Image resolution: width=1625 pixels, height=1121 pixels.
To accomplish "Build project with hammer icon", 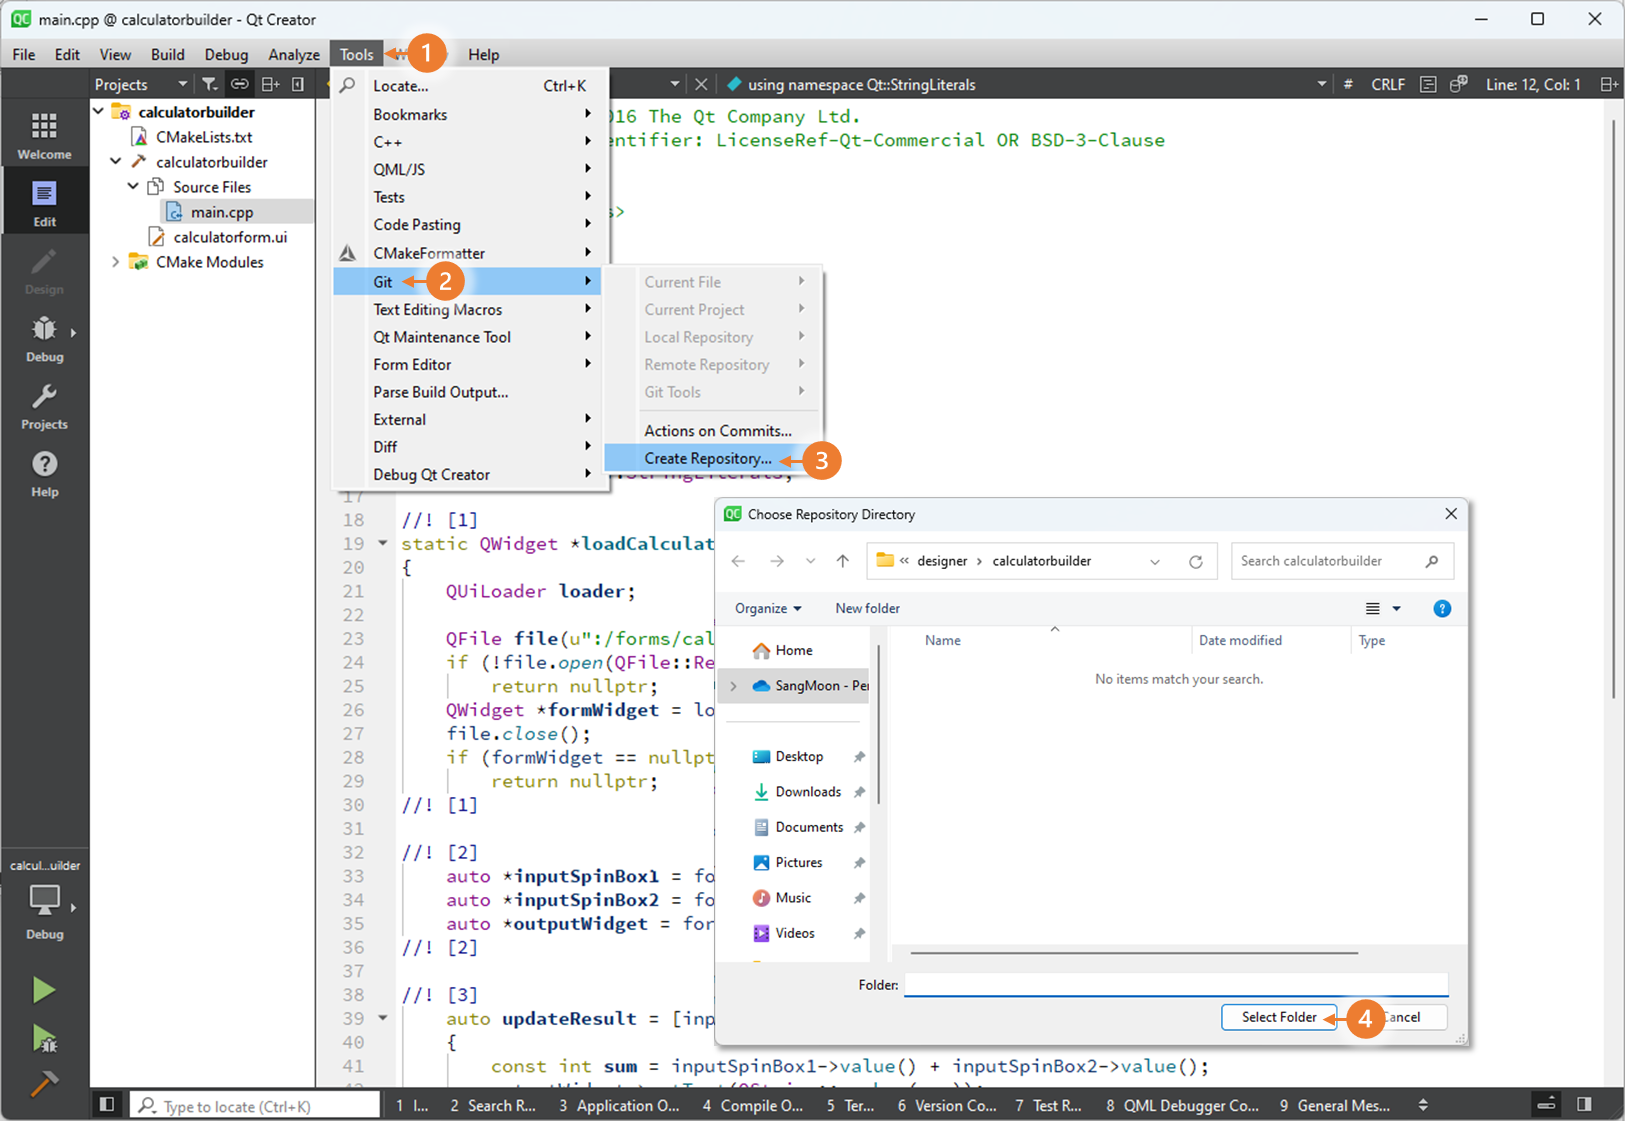I will 43,1083.
